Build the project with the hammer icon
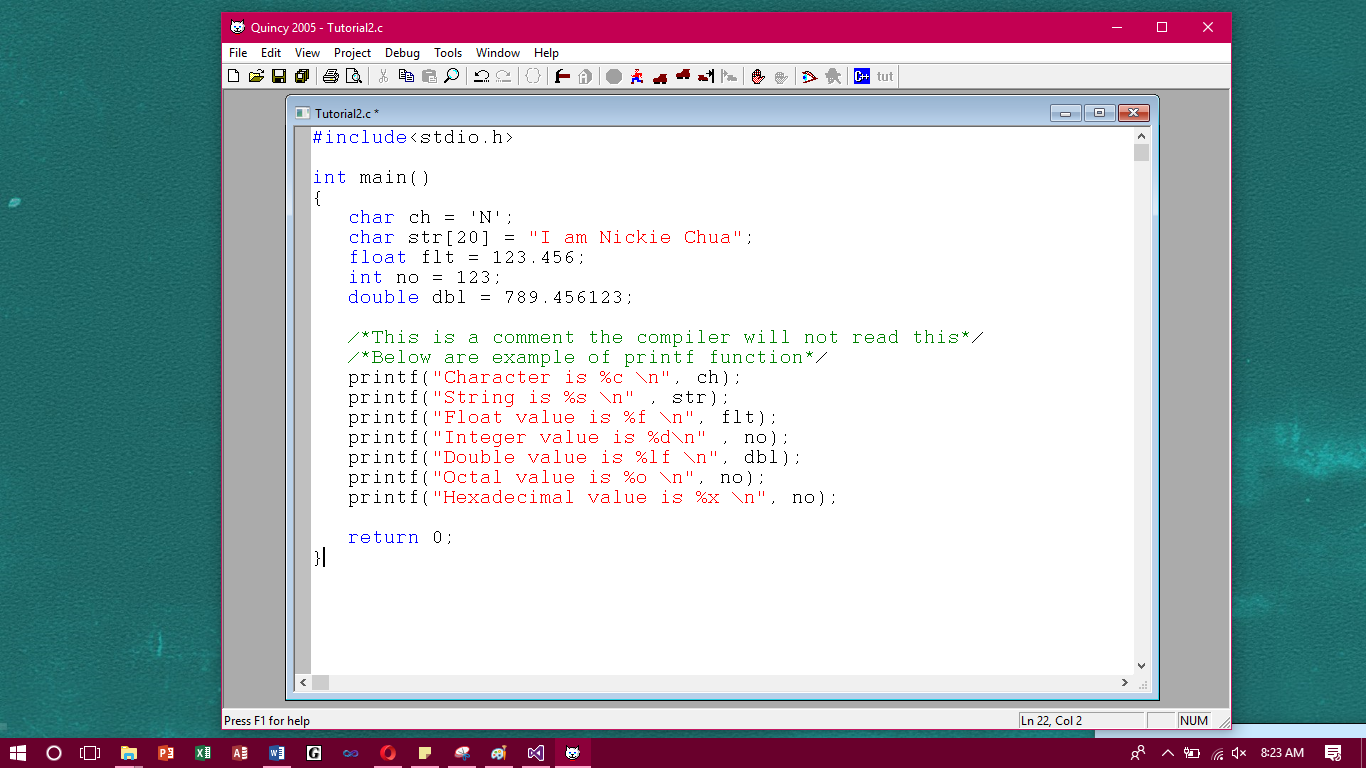Screen dimensions: 1366x768 560,76
